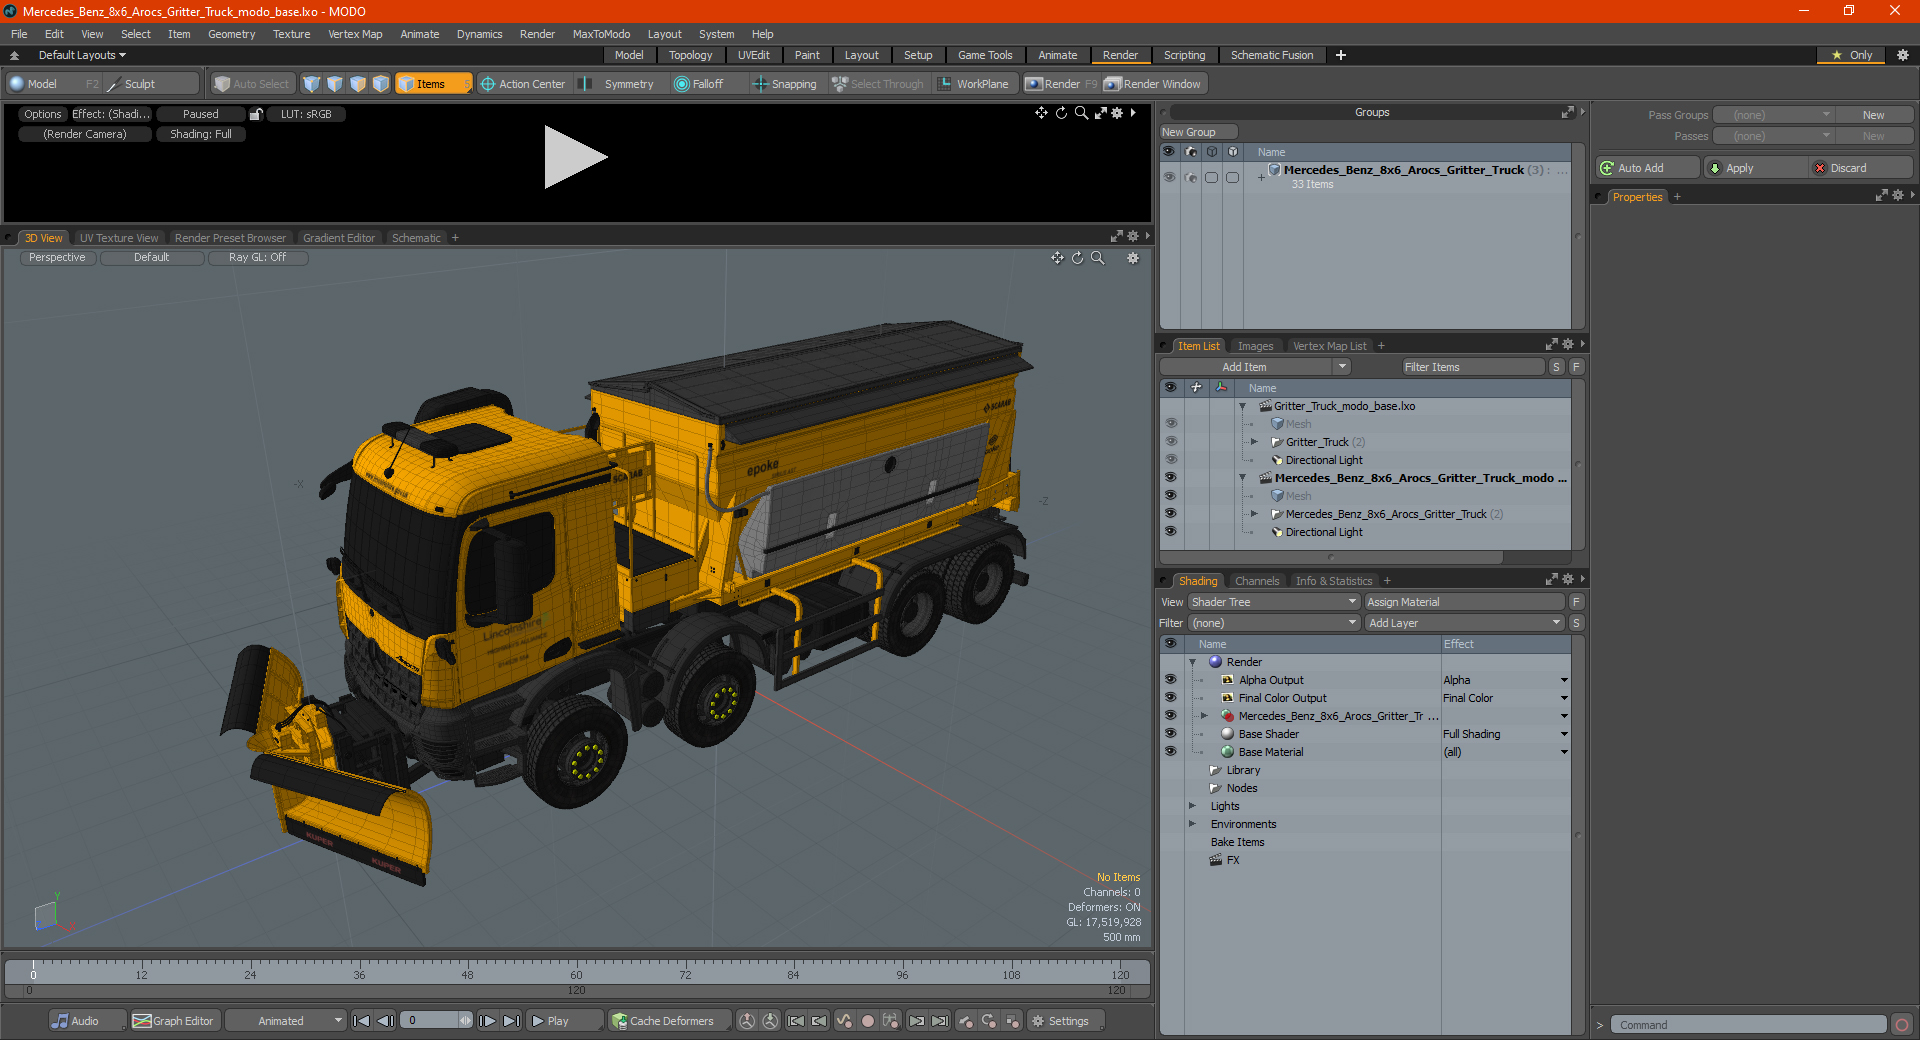Switch to the Channels tab
Image resolution: width=1920 pixels, height=1040 pixels.
pos(1256,581)
